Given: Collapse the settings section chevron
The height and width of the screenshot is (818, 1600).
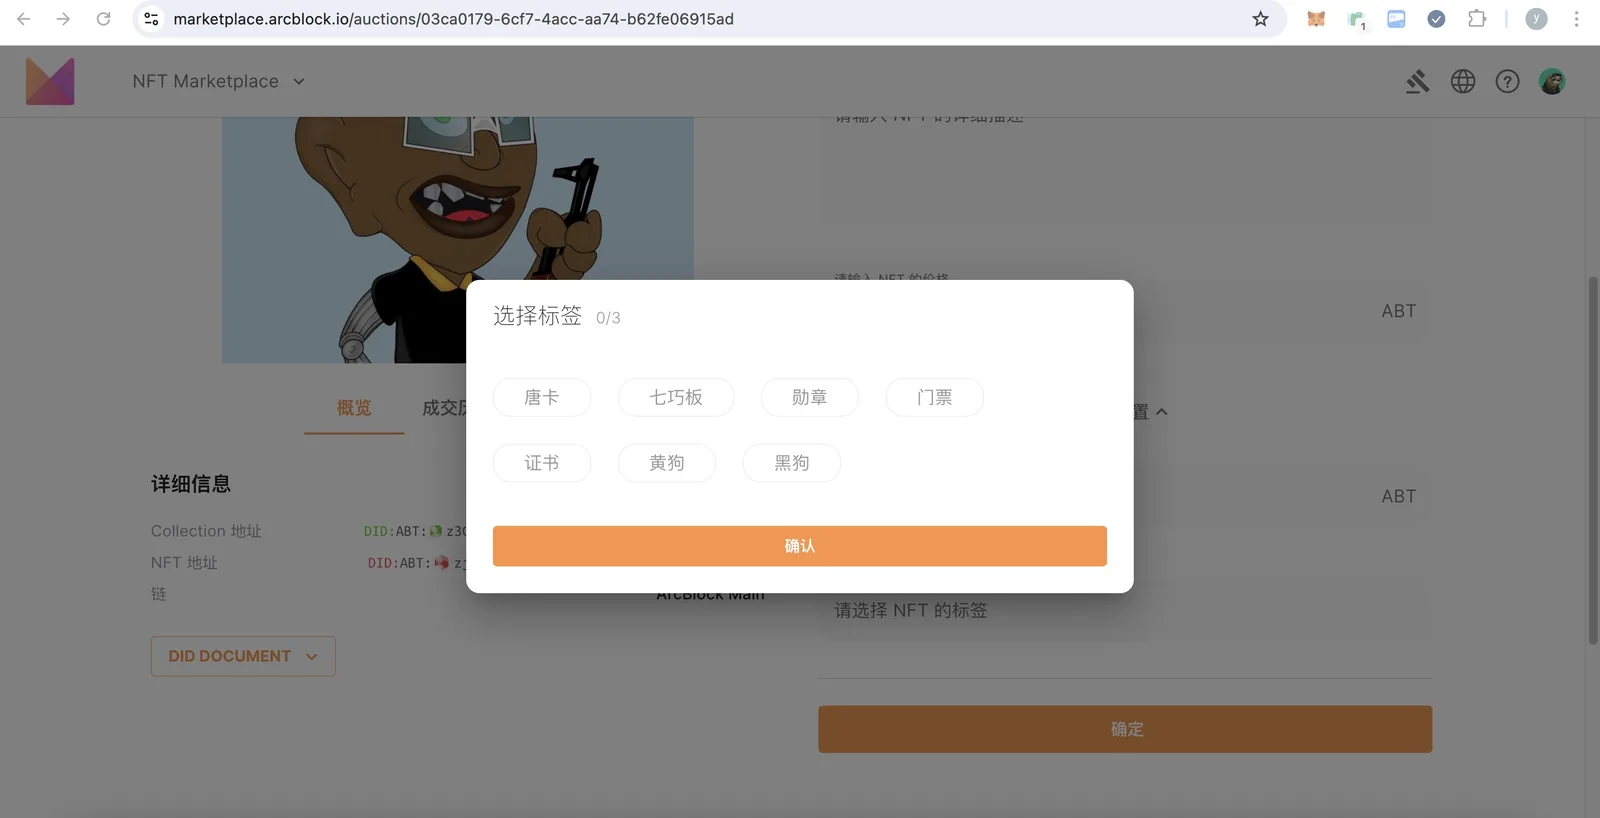Looking at the screenshot, I should coord(1162,412).
